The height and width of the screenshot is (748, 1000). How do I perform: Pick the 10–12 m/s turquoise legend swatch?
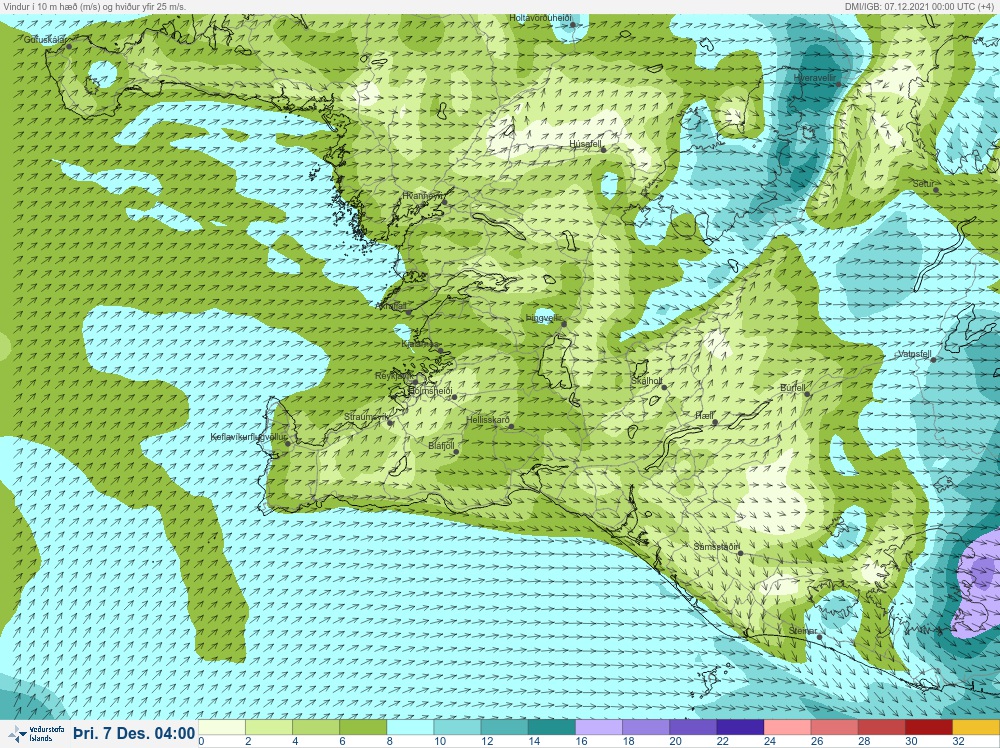coord(458,728)
